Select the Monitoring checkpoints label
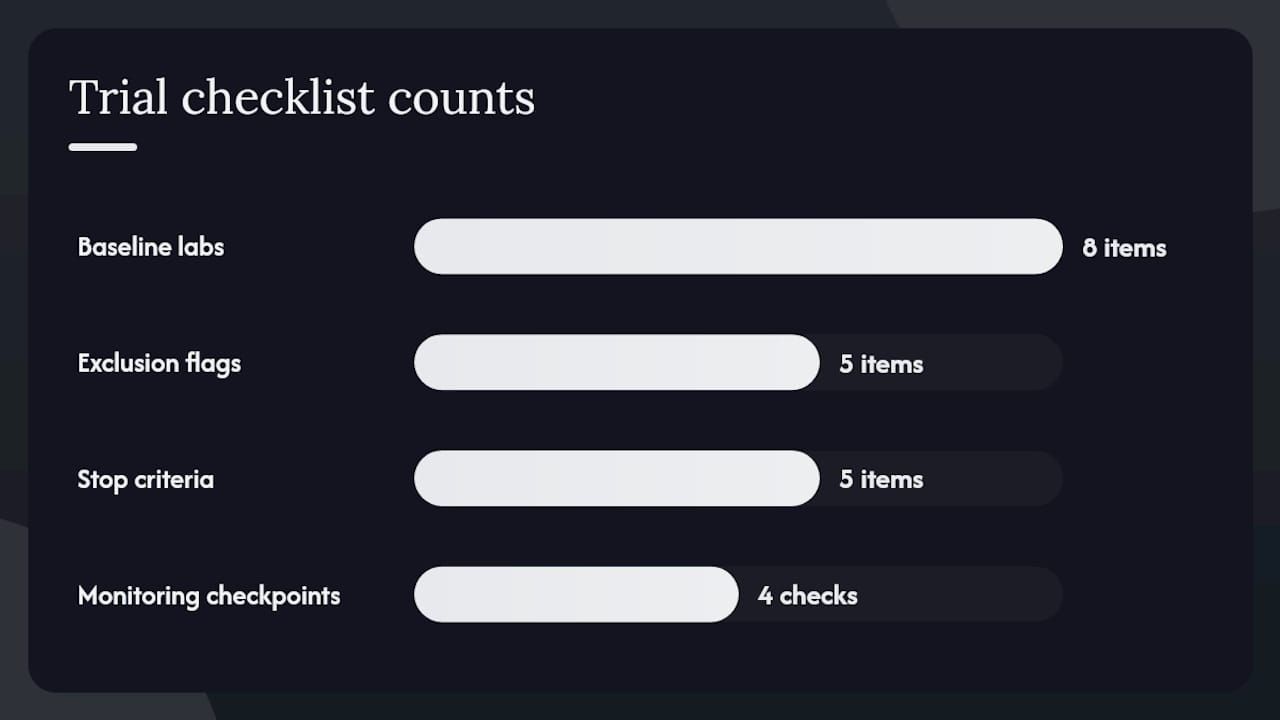The height and width of the screenshot is (720, 1280). (209, 596)
